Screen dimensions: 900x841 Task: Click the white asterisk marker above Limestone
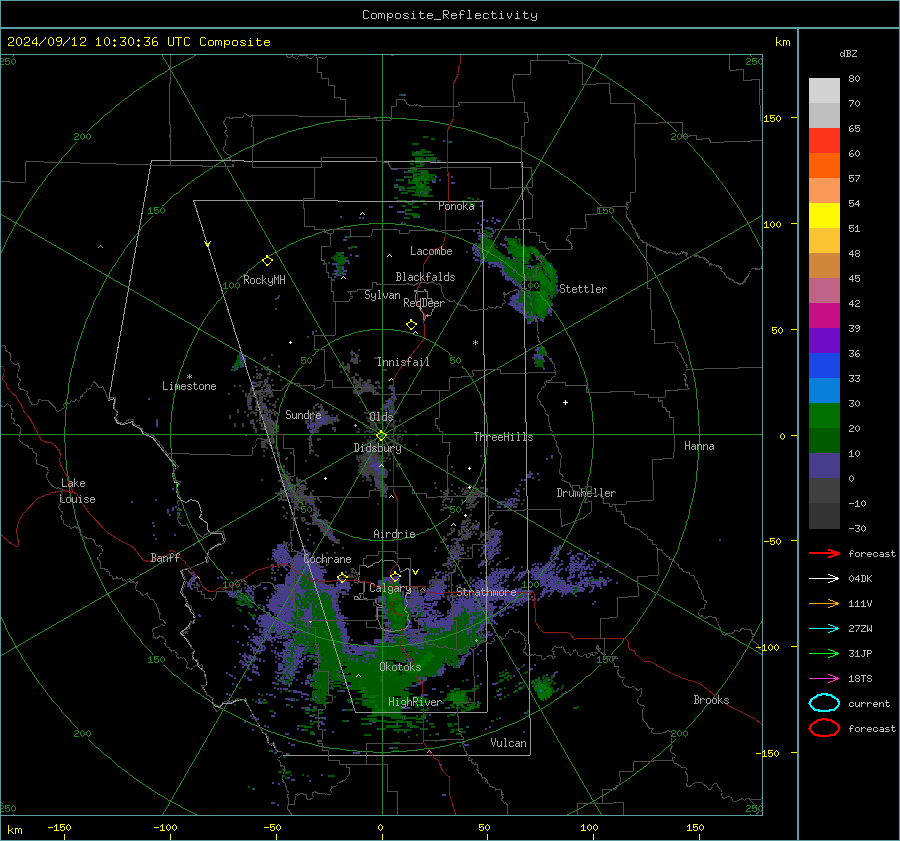(189, 377)
